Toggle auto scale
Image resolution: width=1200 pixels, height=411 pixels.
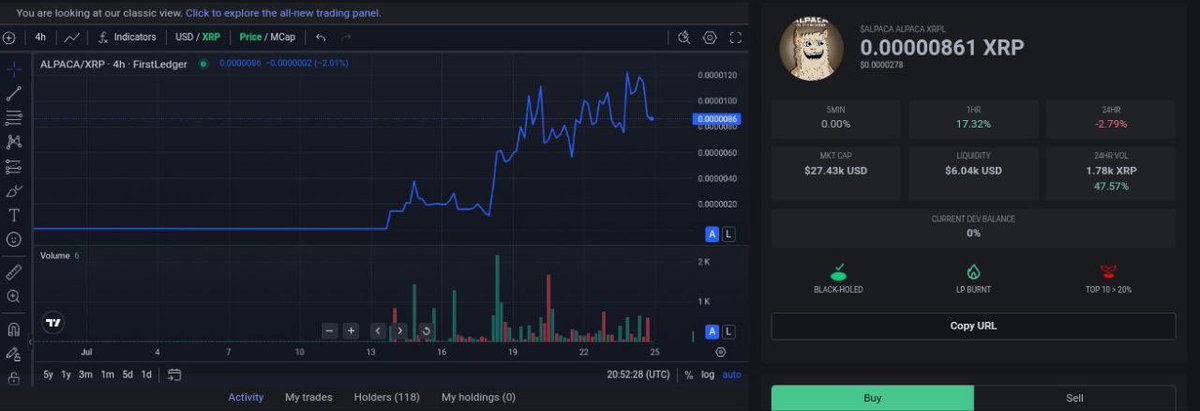click(732, 375)
